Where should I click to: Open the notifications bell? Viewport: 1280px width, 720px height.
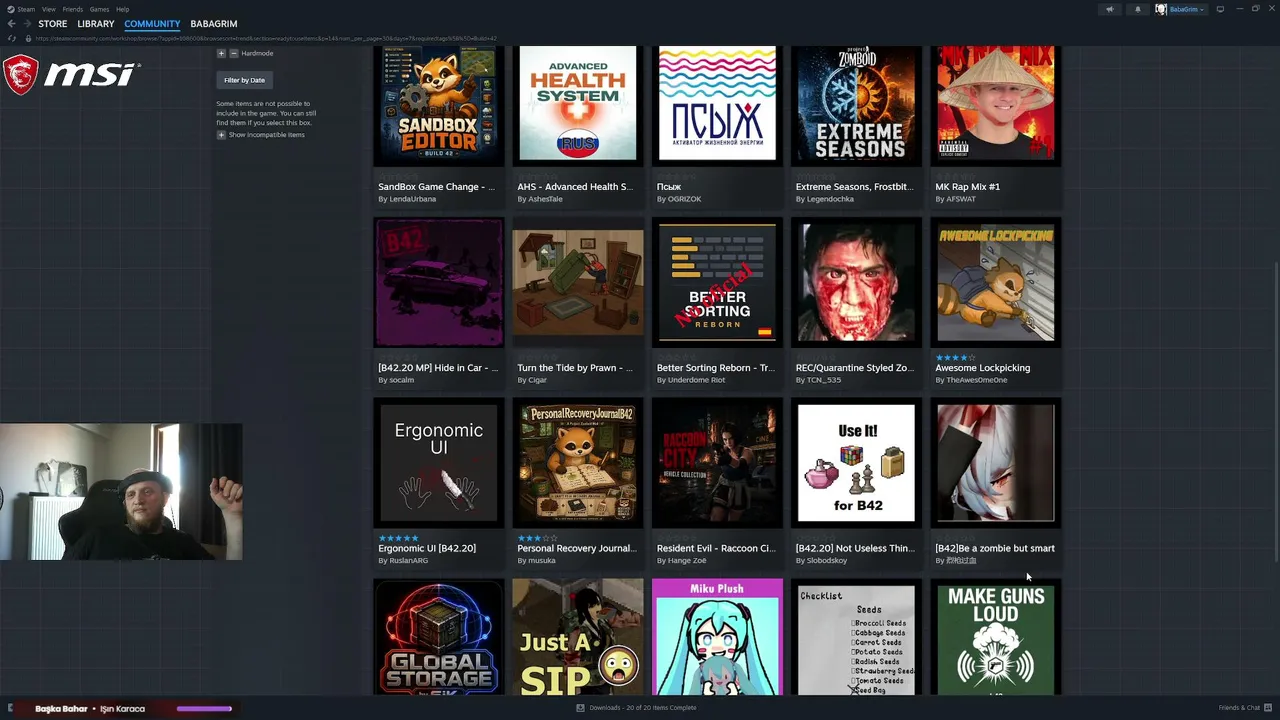coord(1137,9)
